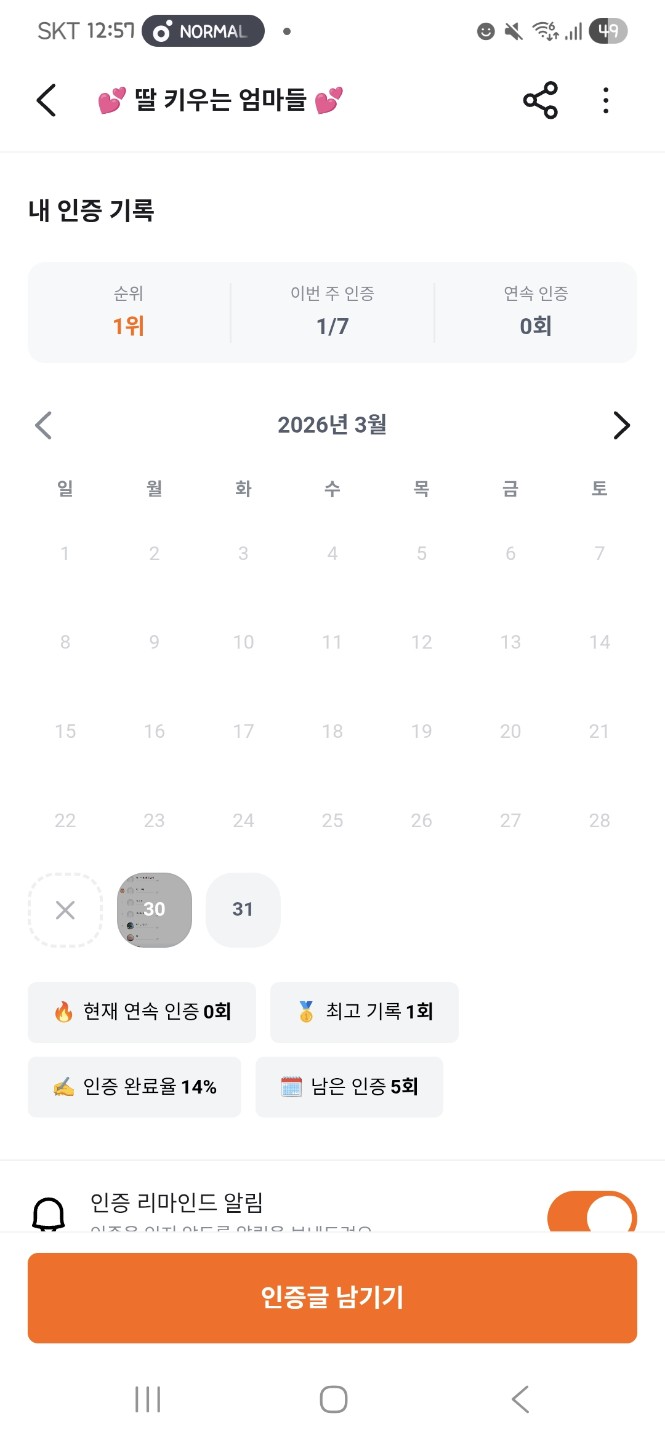Tap the 순위 1위 stat
This screenshot has width=665, height=1440.
click(129, 311)
